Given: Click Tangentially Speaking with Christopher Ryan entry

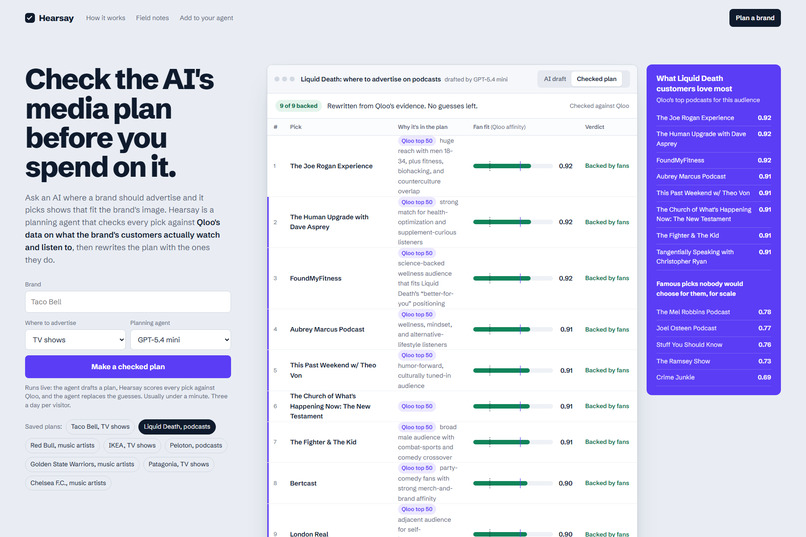Looking at the screenshot, I should (713, 256).
